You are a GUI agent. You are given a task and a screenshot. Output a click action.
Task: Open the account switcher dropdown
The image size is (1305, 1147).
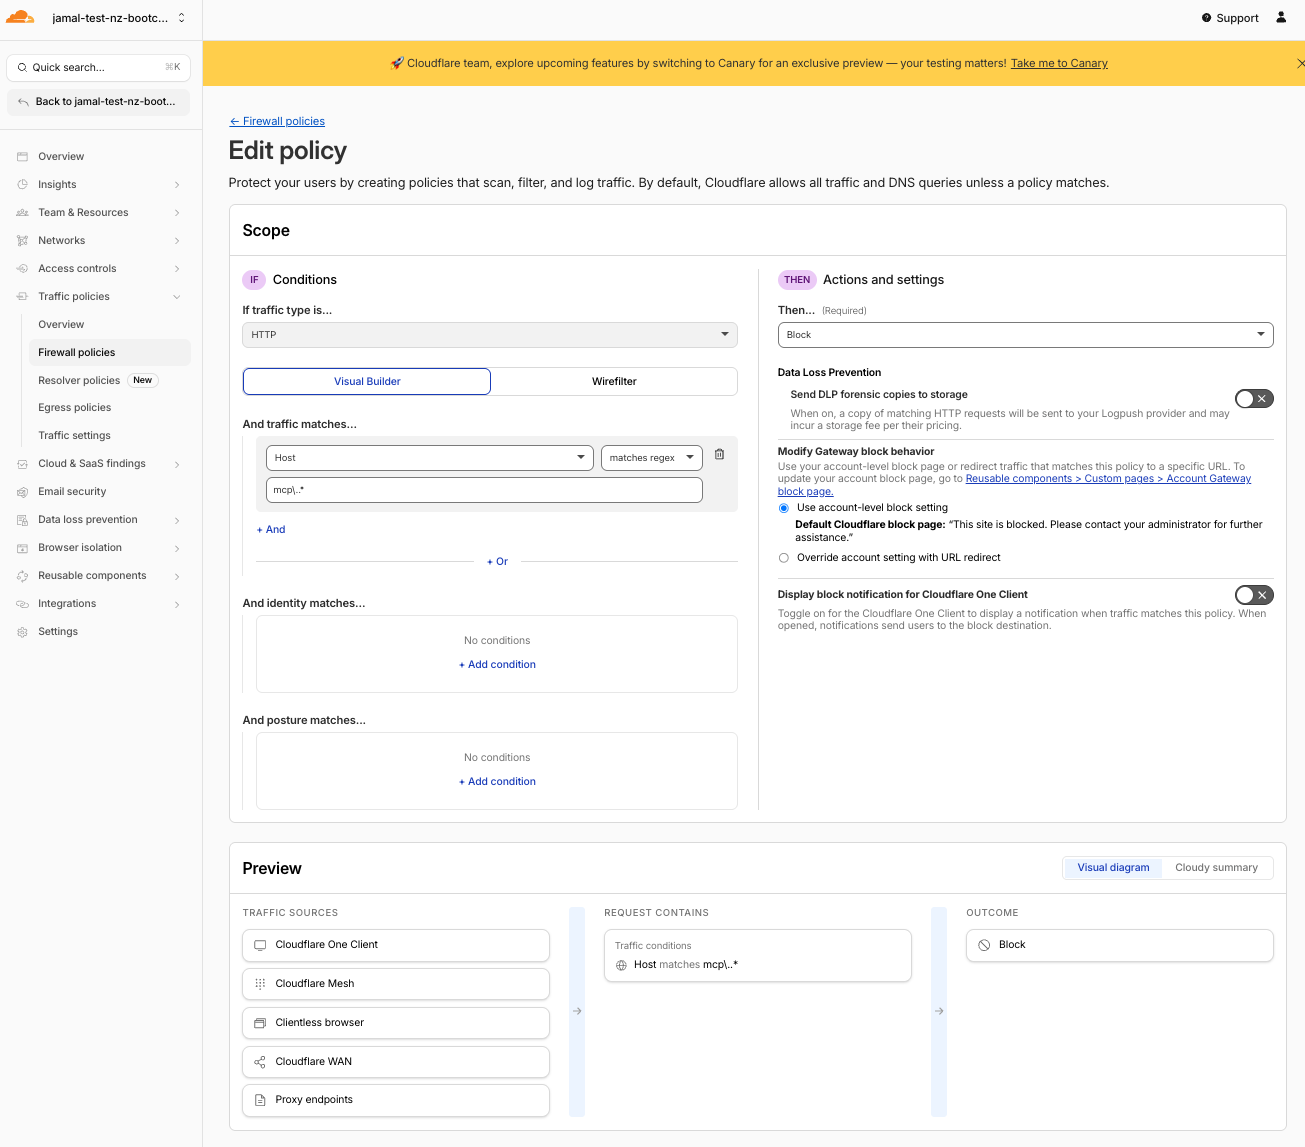[x=117, y=18]
